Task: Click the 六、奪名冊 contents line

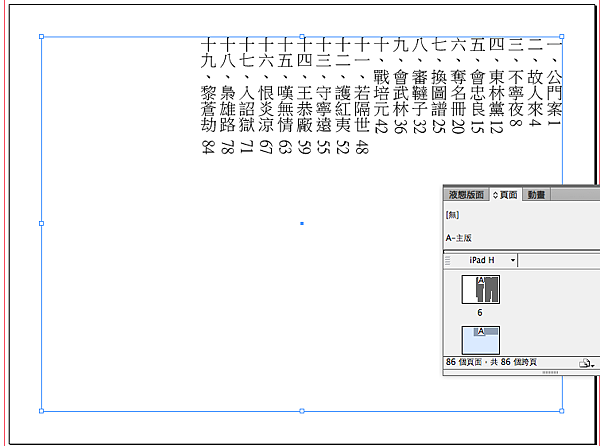Action: pyautogui.click(x=458, y=86)
